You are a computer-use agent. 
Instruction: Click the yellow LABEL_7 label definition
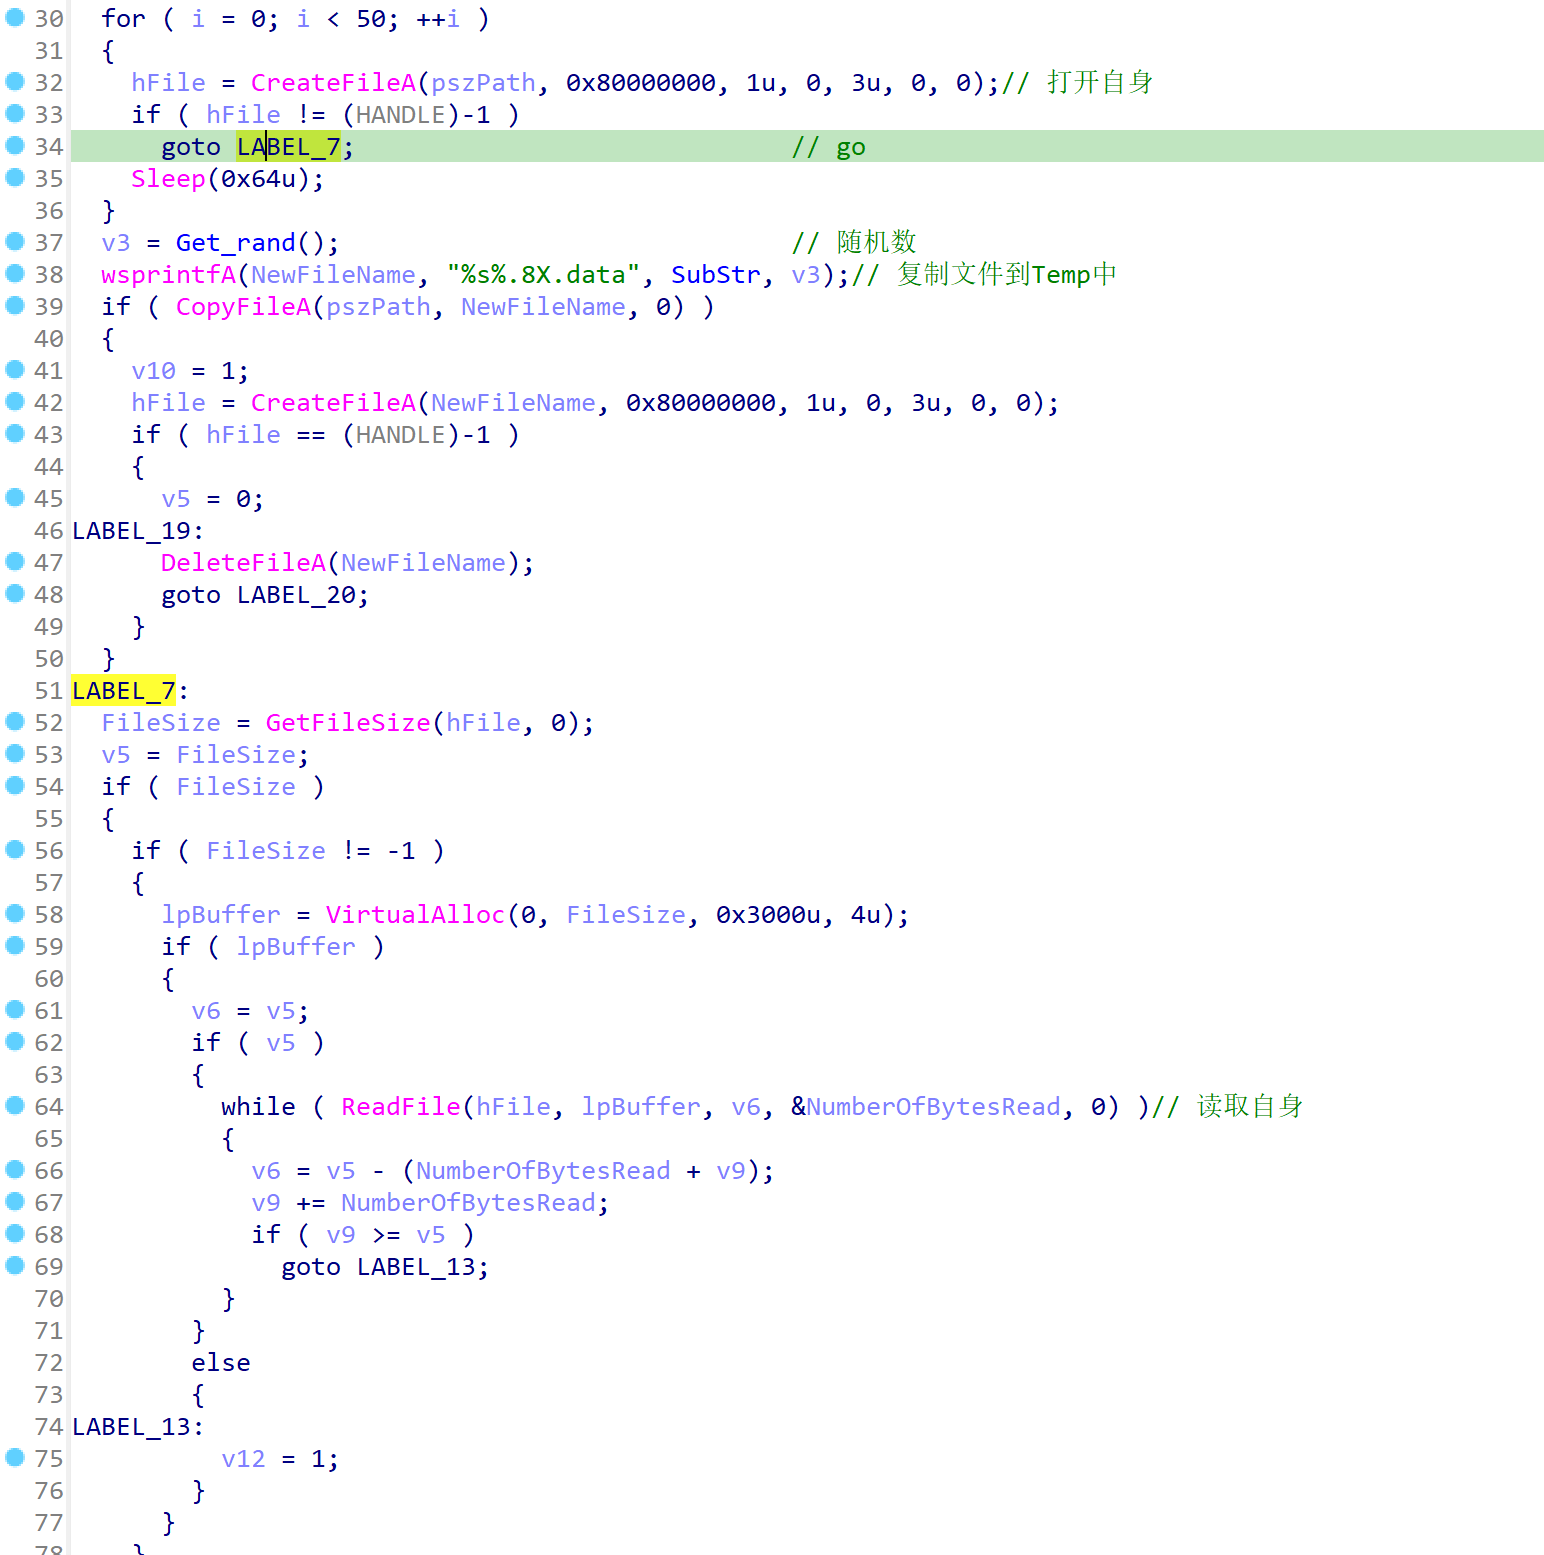123,691
